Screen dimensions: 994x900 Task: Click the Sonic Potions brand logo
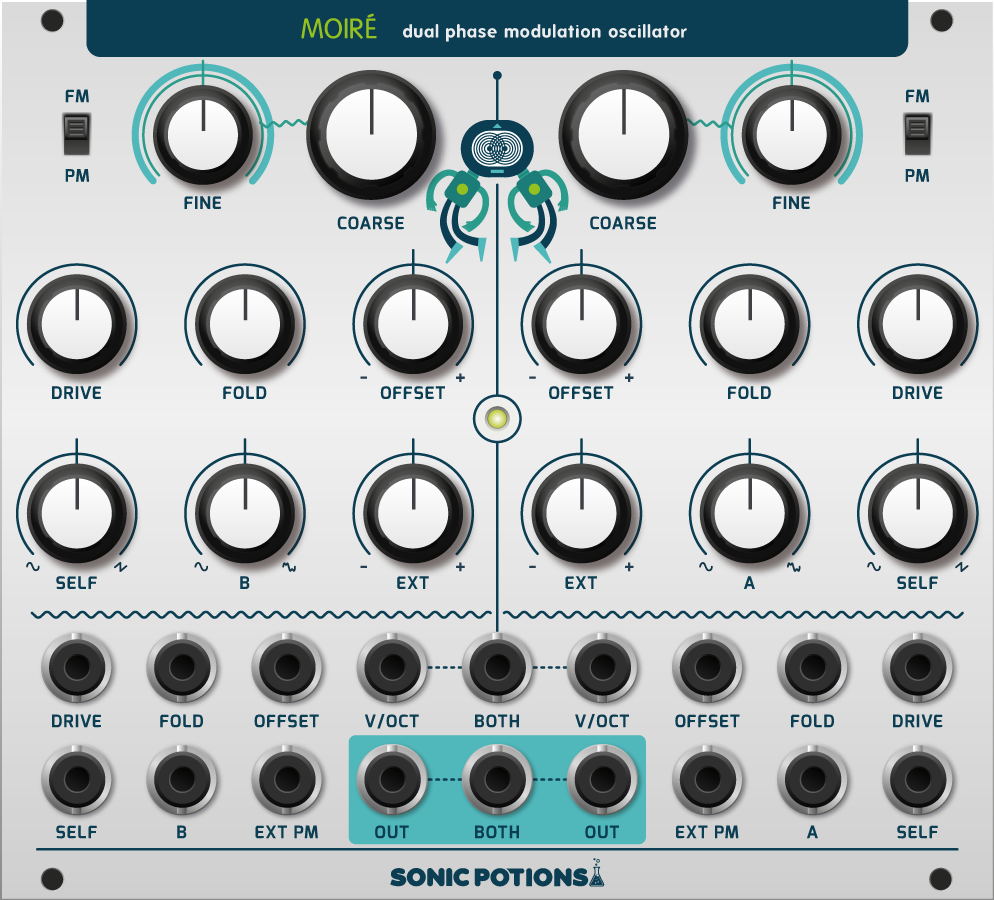(497, 876)
